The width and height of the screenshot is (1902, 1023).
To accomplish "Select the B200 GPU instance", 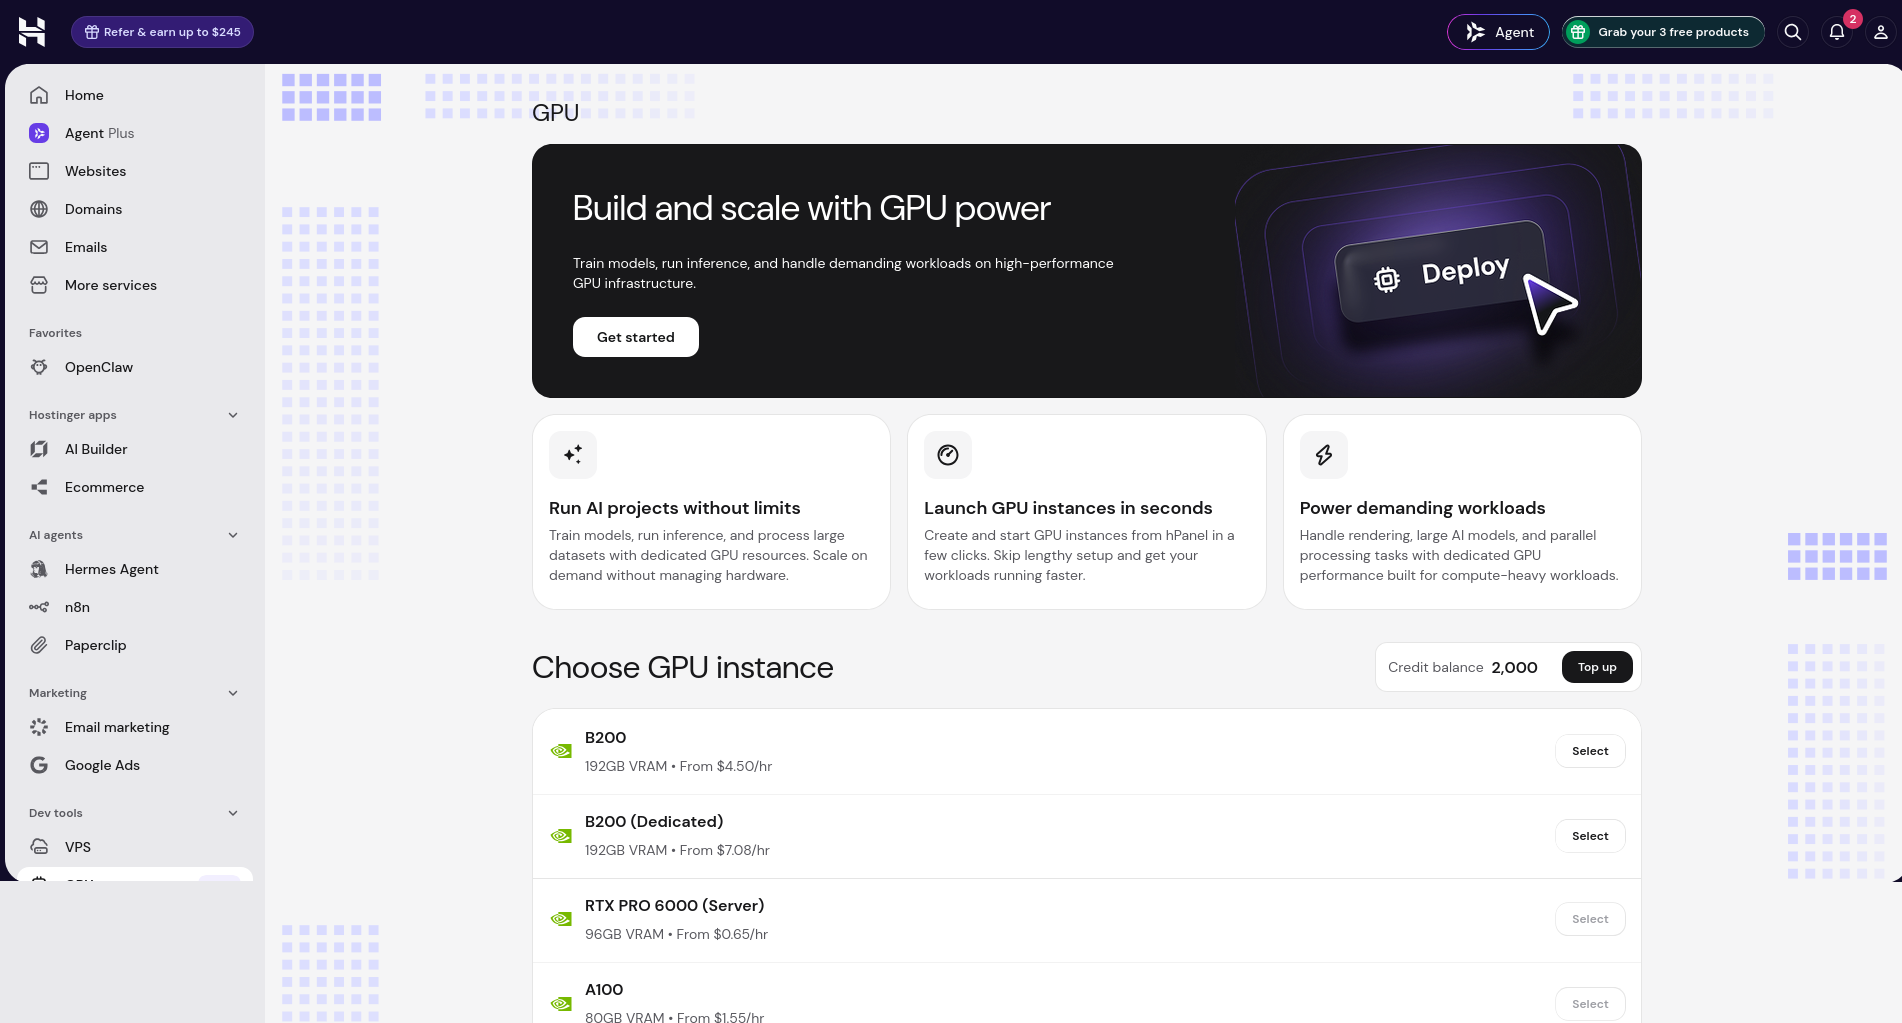I will click(x=1590, y=751).
